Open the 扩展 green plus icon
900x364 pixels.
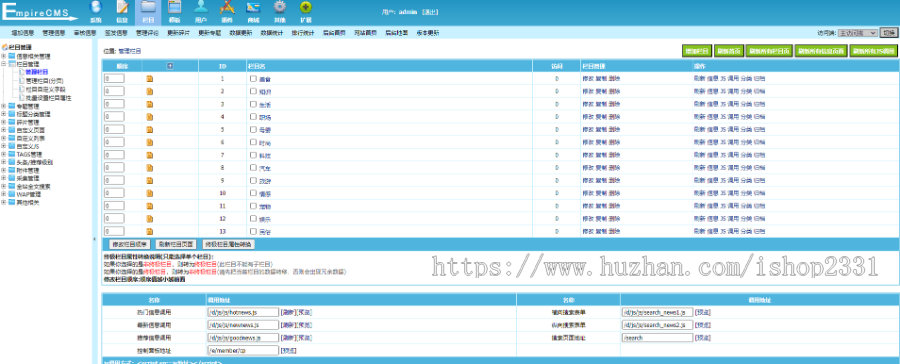click(307, 7)
